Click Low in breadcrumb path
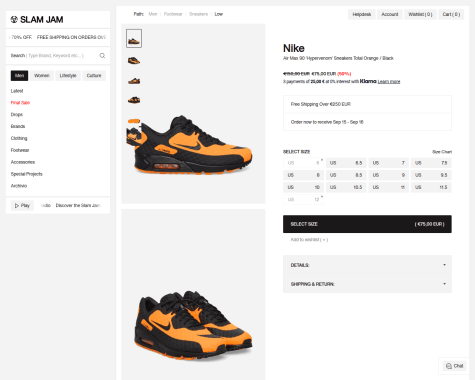This screenshot has height=380, width=475. click(219, 14)
